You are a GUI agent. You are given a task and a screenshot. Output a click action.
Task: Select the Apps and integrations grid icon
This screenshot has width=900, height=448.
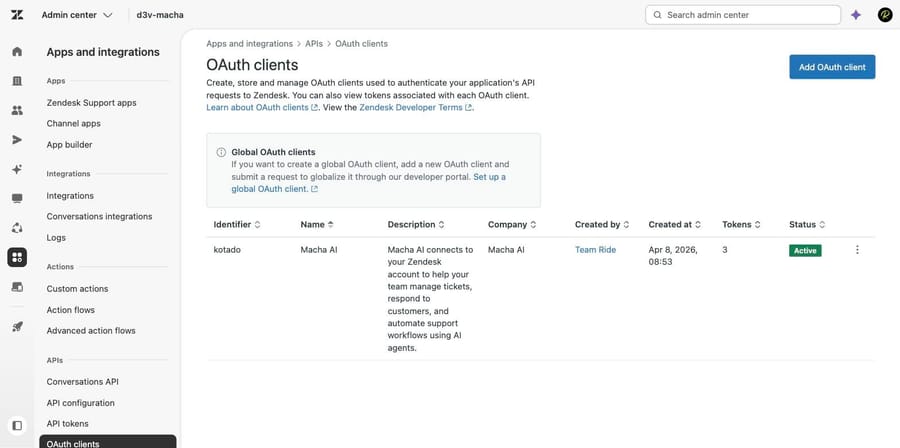17,258
